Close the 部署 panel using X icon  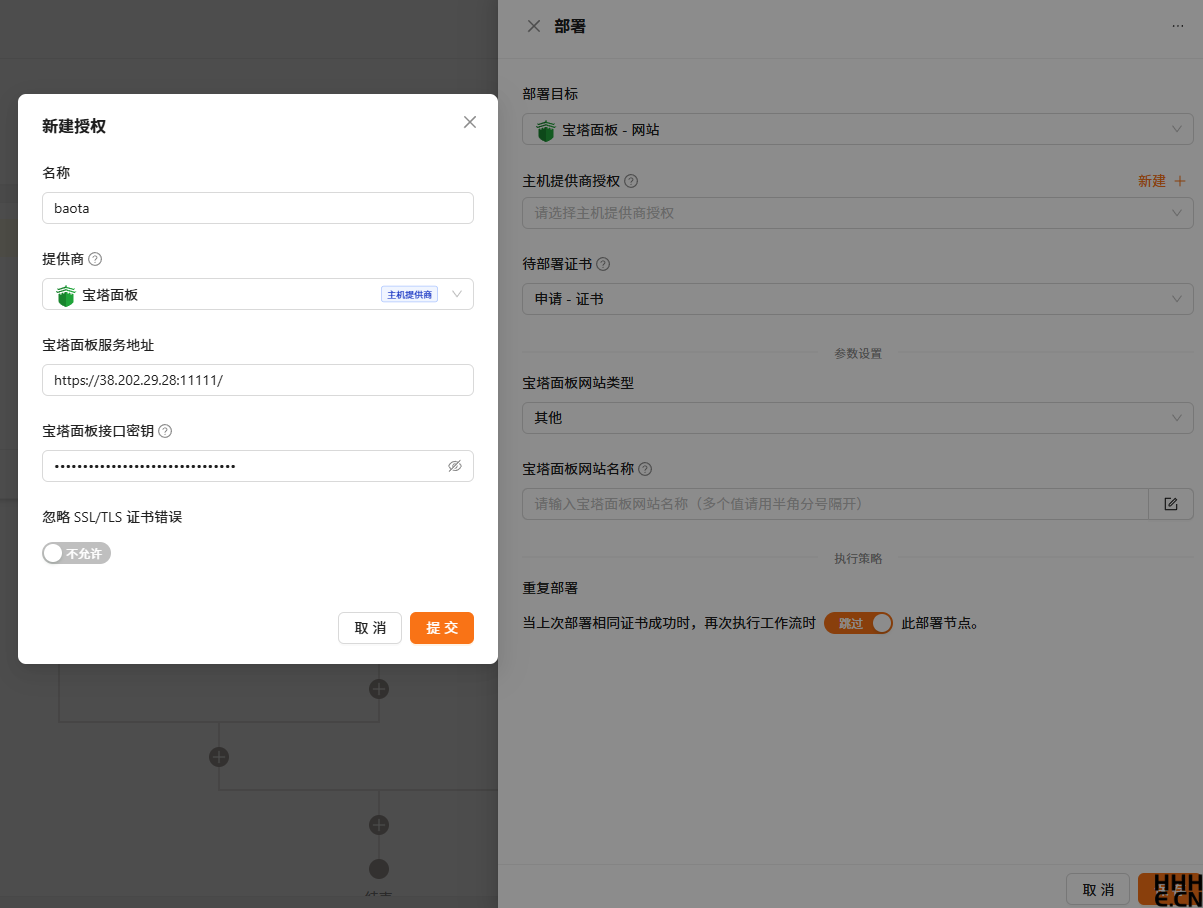coord(534,26)
